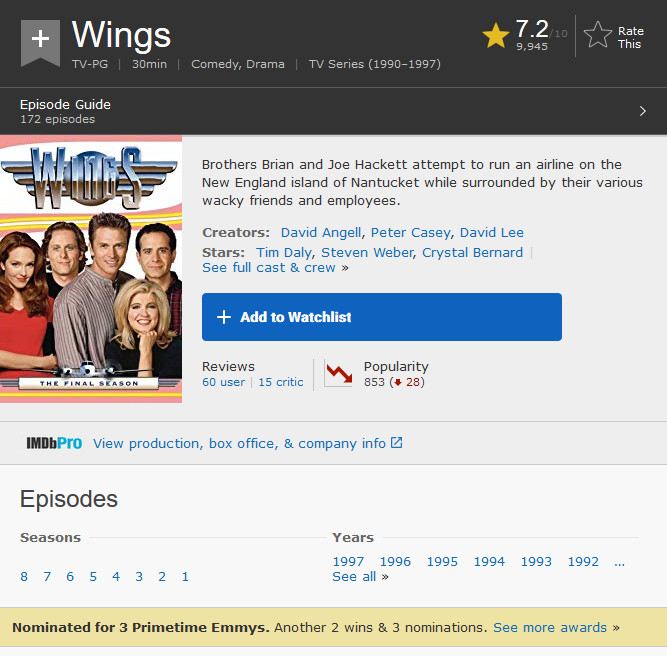Open creator David Angell's page
667x656 pixels.
[321, 233]
